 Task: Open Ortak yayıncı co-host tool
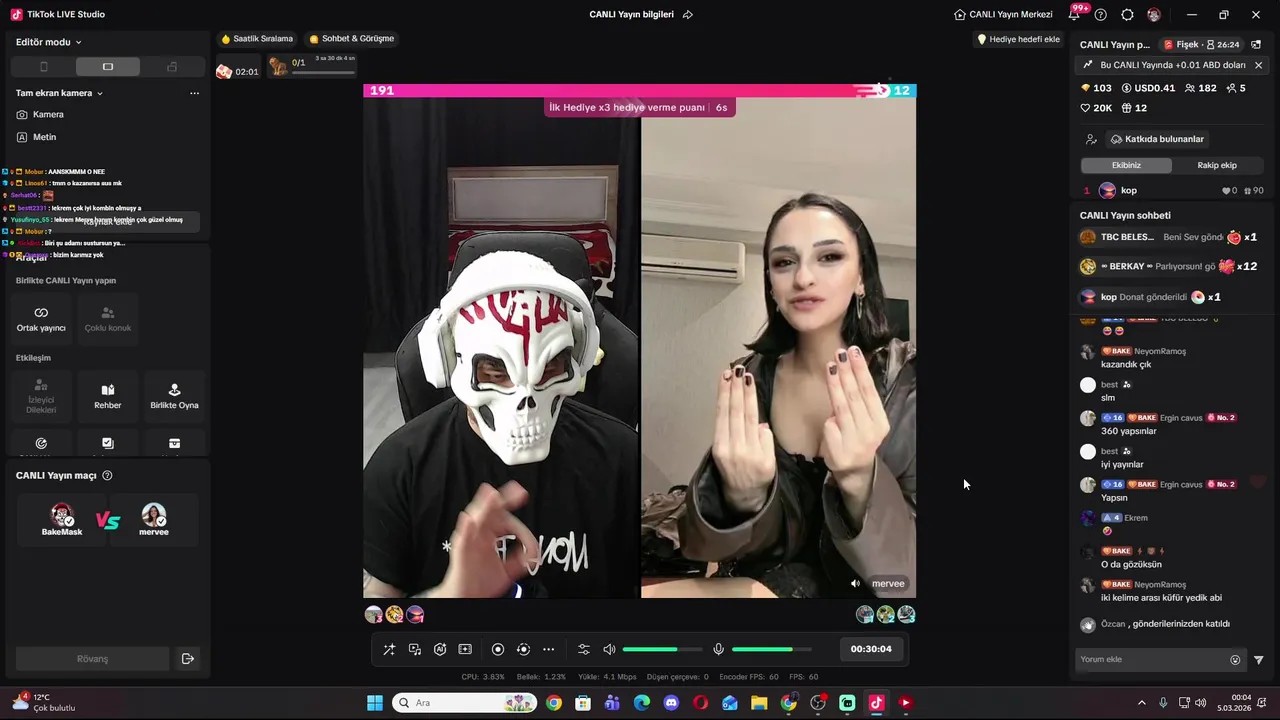click(41, 319)
